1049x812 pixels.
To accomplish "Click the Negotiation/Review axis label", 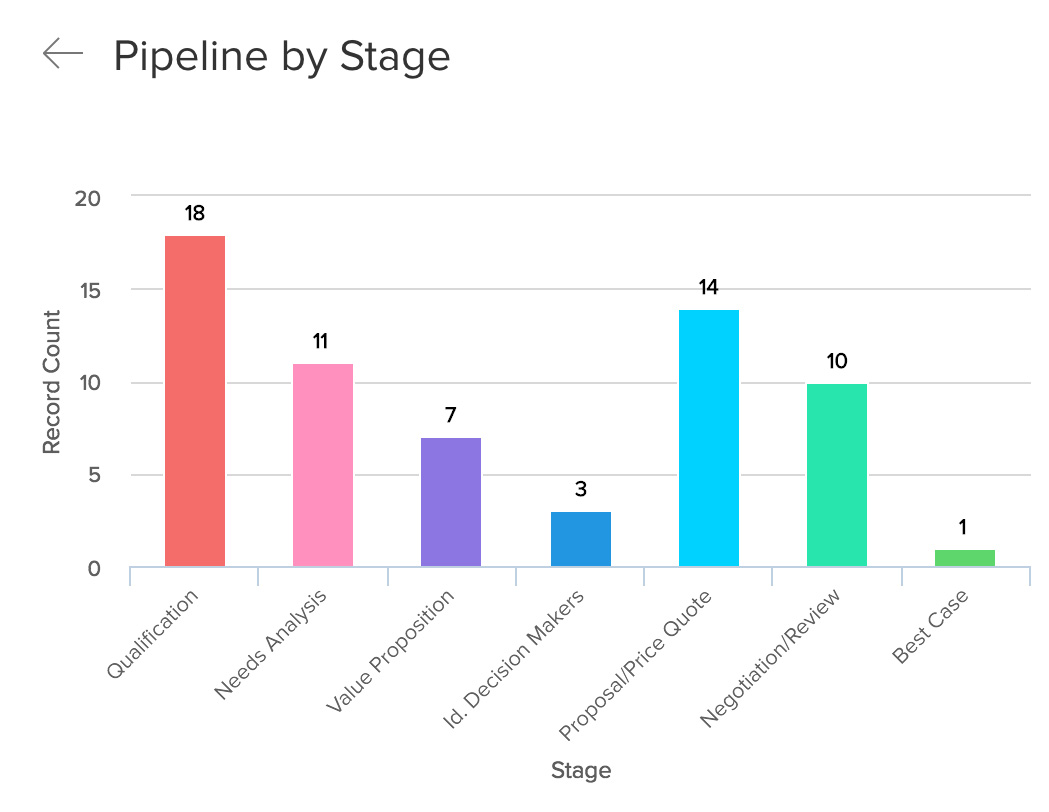I will pos(771,658).
